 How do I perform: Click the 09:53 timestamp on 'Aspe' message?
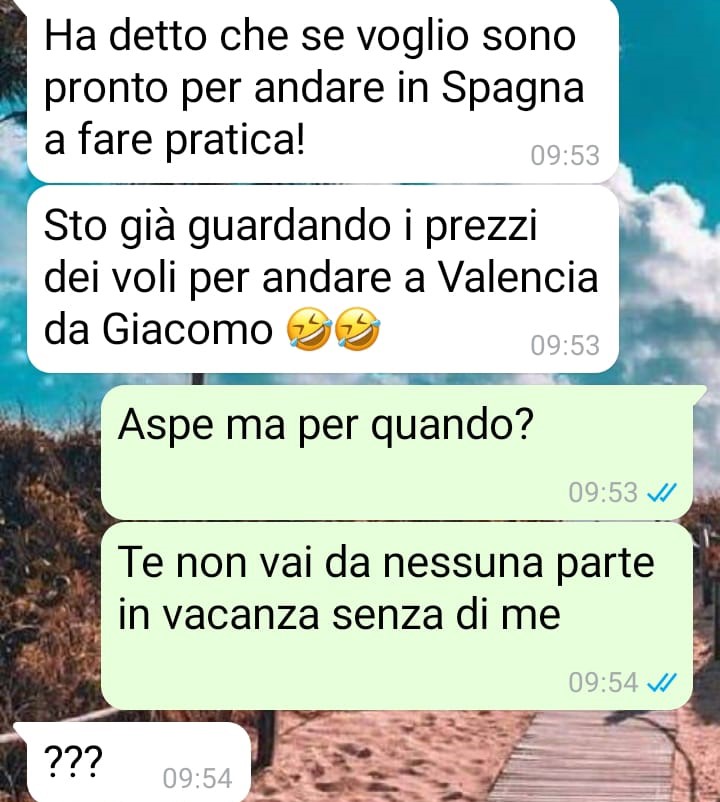[603, 493]
